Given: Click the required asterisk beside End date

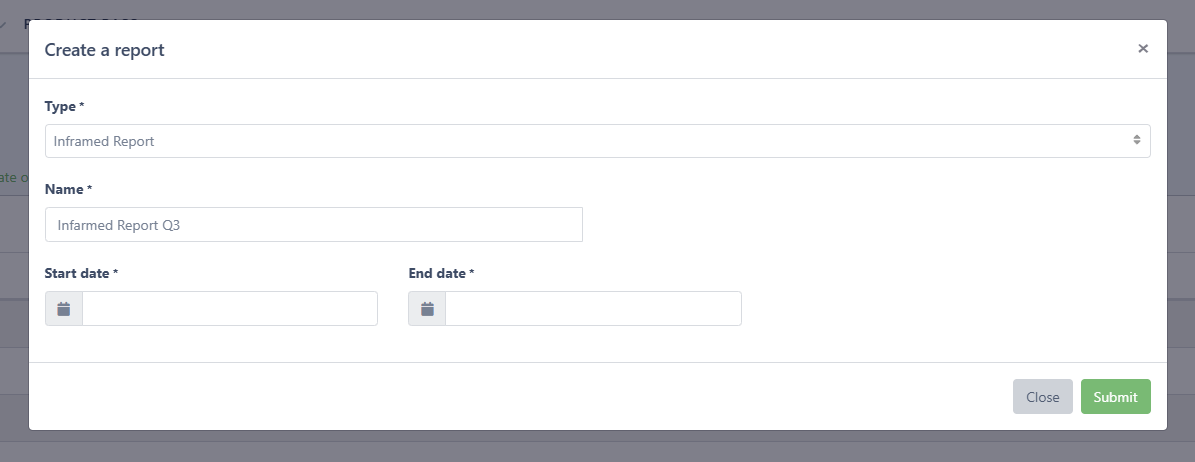Looking at the screenshot, I should [x=472, y=273].
